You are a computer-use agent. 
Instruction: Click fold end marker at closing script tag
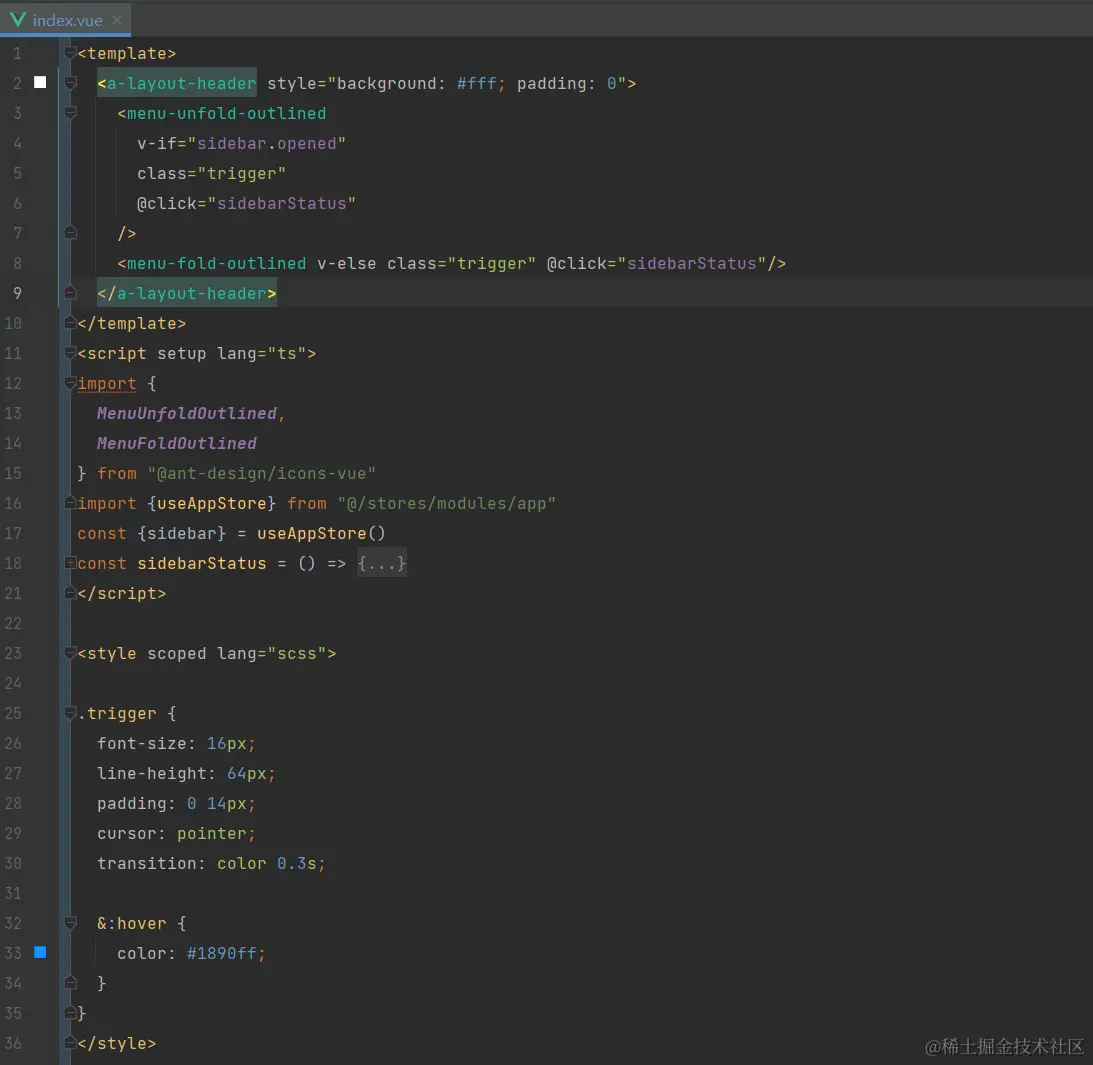pos(70,593)
